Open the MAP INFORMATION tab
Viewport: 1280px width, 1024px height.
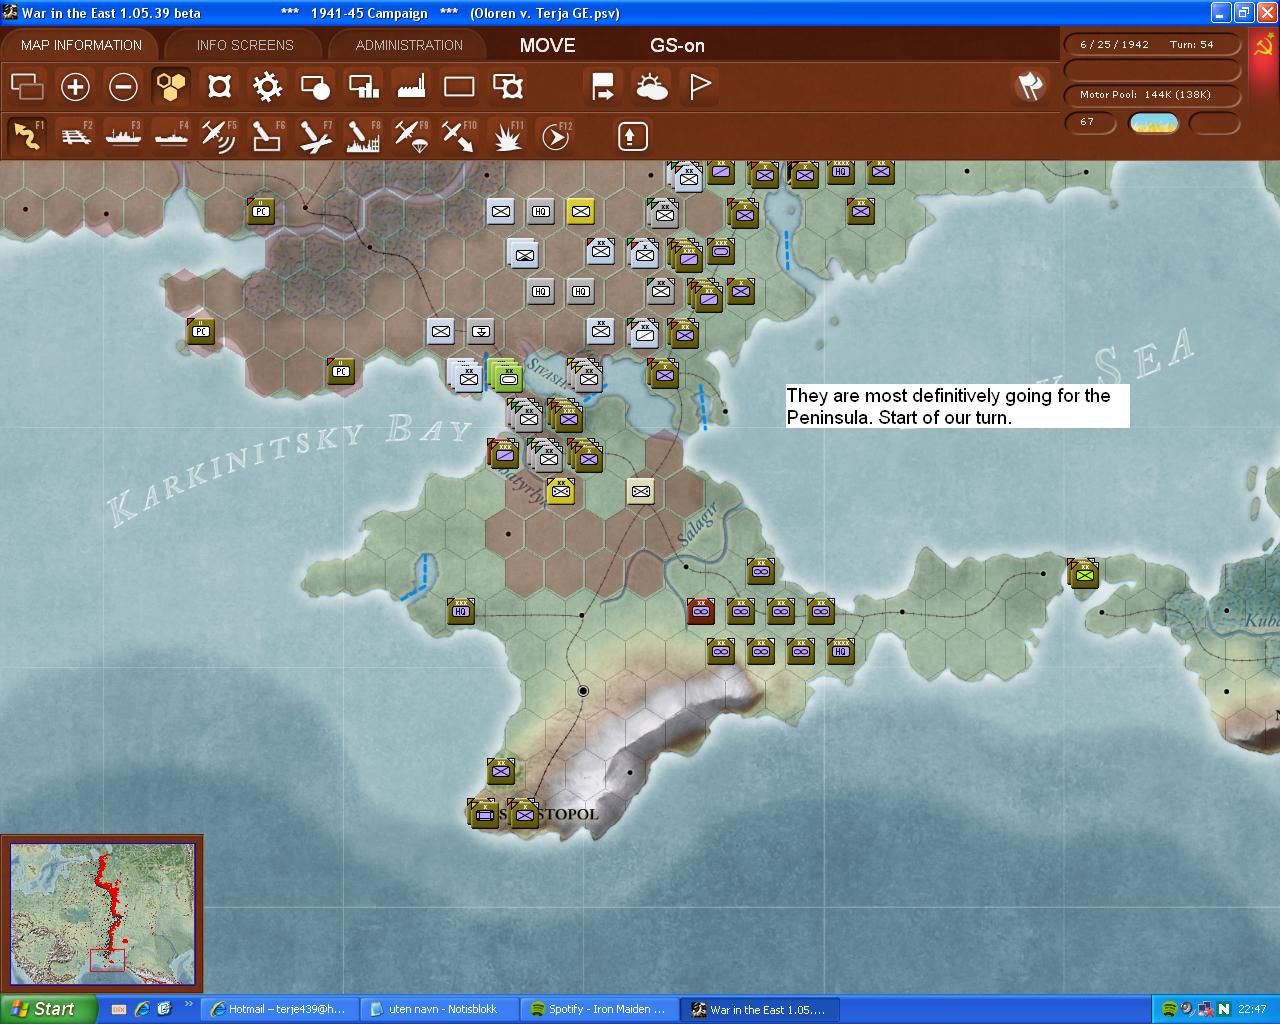point(81,45)
